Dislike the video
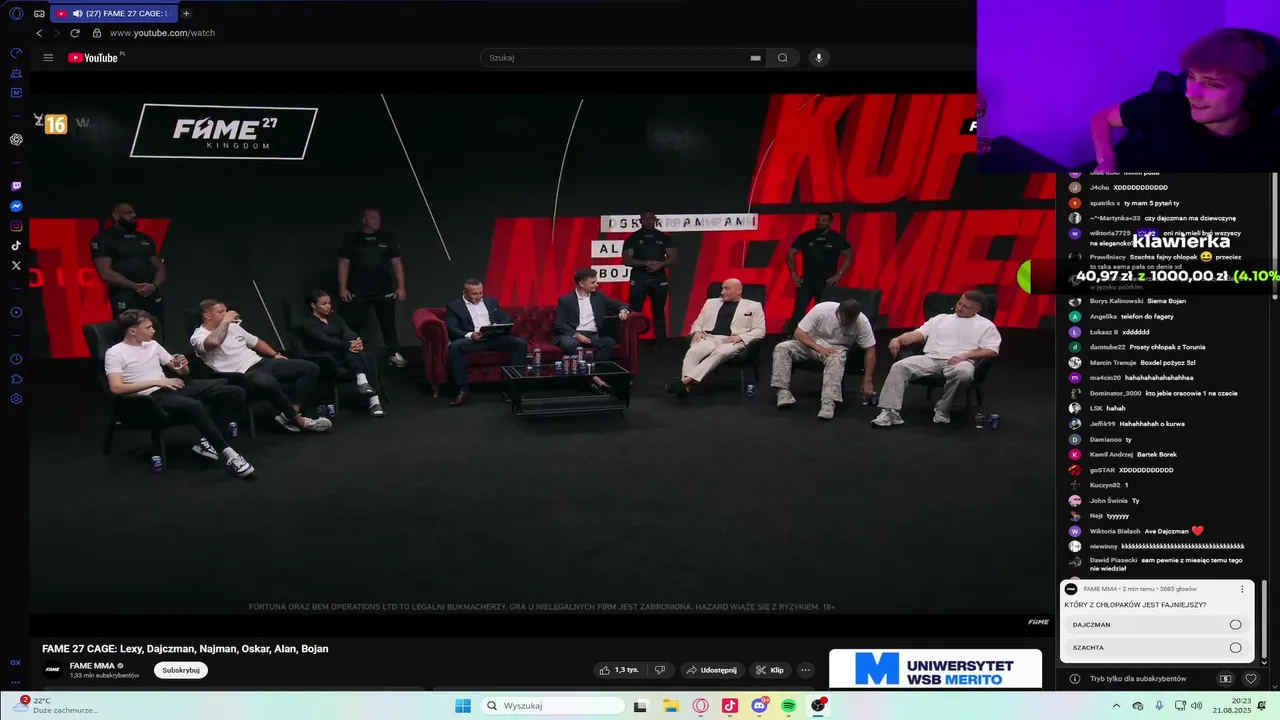This screenshot has width=1280, height=720. coord(659,670)
